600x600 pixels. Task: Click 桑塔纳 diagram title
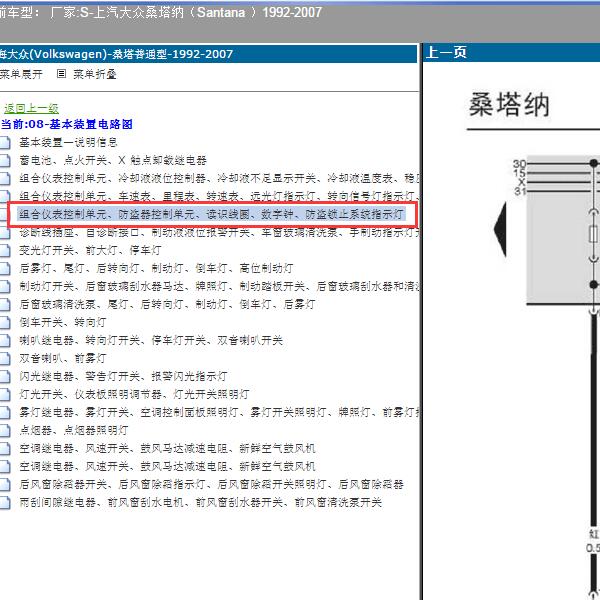tap(509, 104)
